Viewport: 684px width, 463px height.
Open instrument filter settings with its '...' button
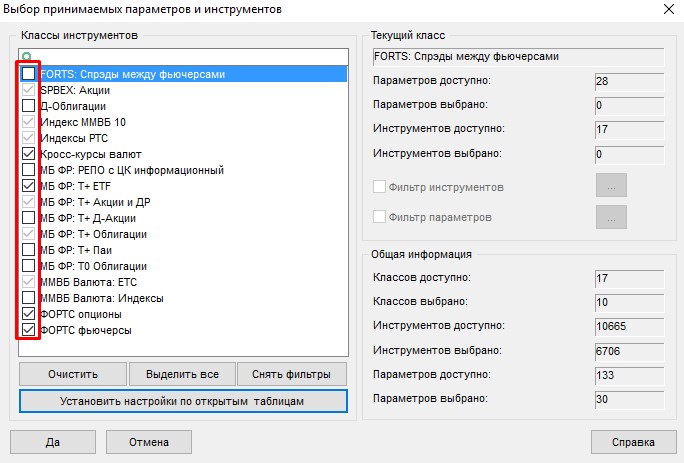coord(610,186)
